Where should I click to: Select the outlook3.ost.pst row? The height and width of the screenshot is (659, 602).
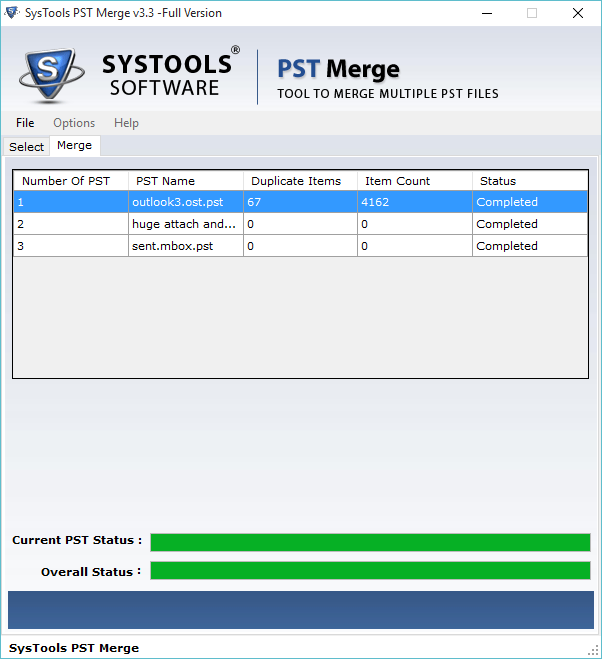click(301, 202)
